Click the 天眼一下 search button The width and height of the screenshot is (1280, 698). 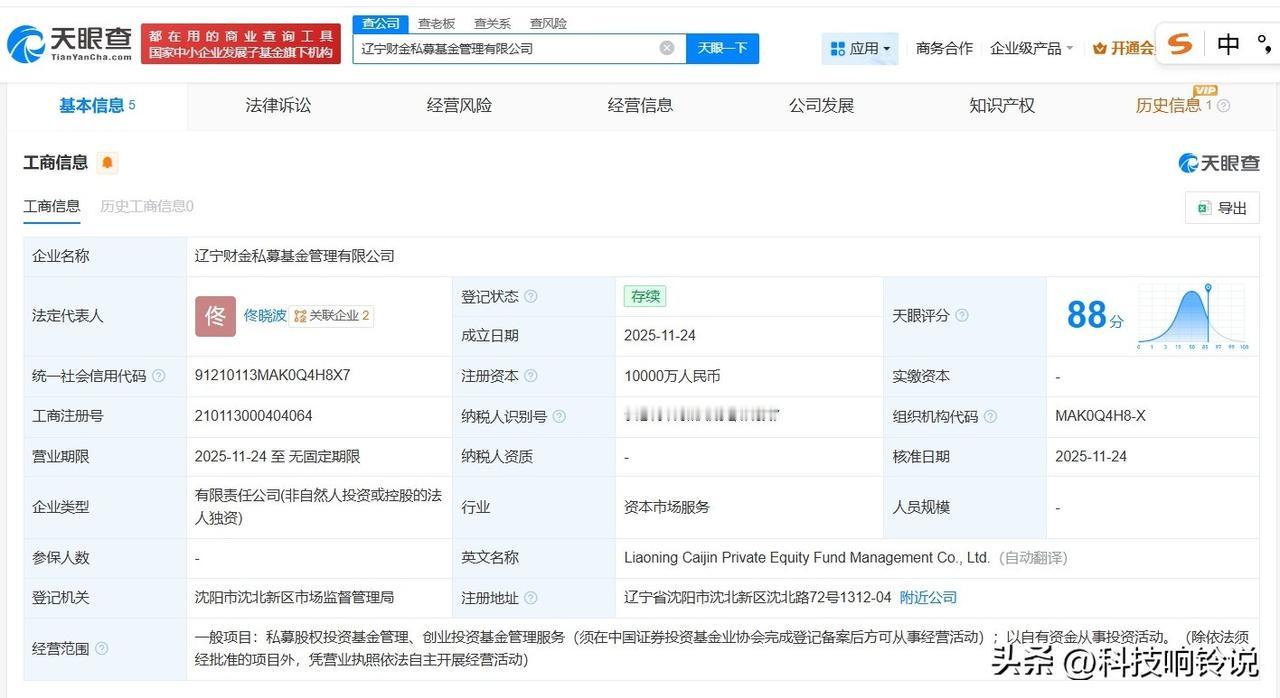(x=722, y=47)
